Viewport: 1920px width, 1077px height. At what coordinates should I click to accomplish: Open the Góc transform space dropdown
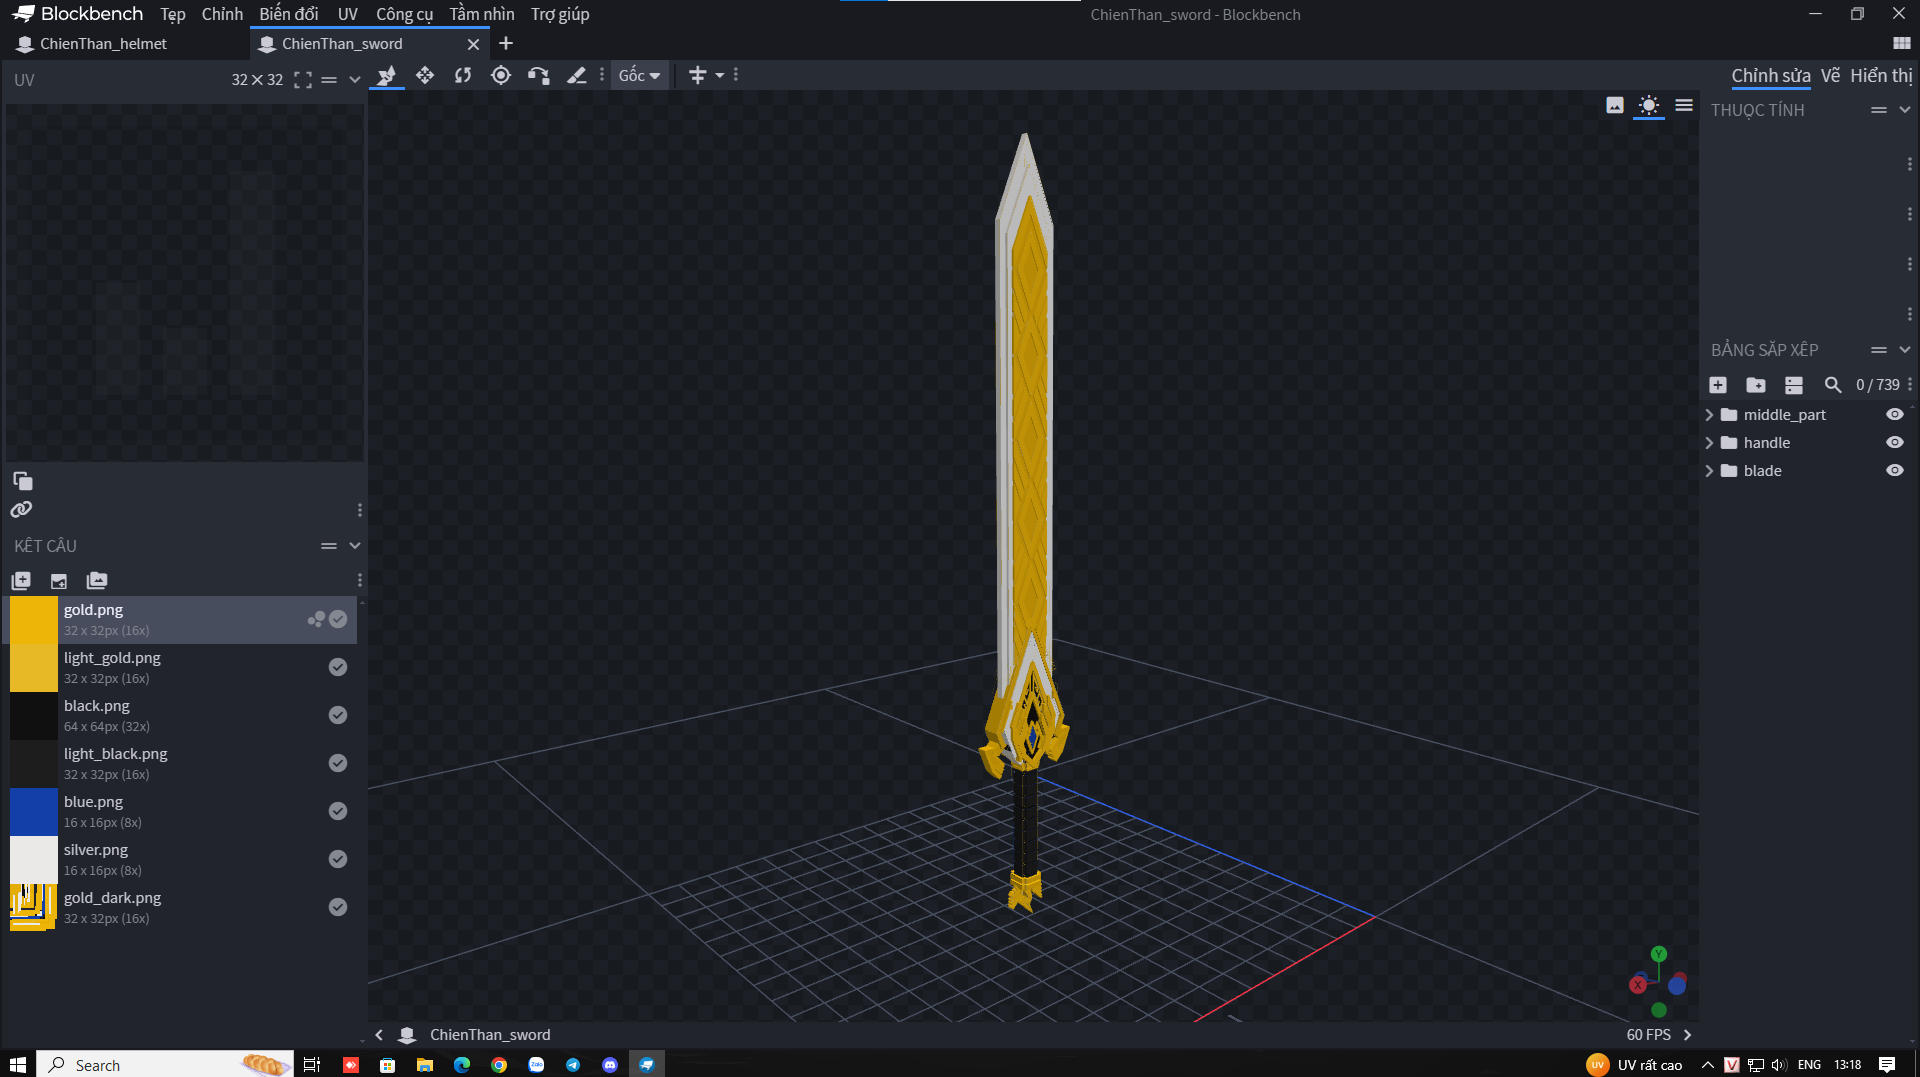(x=639, y=76)
